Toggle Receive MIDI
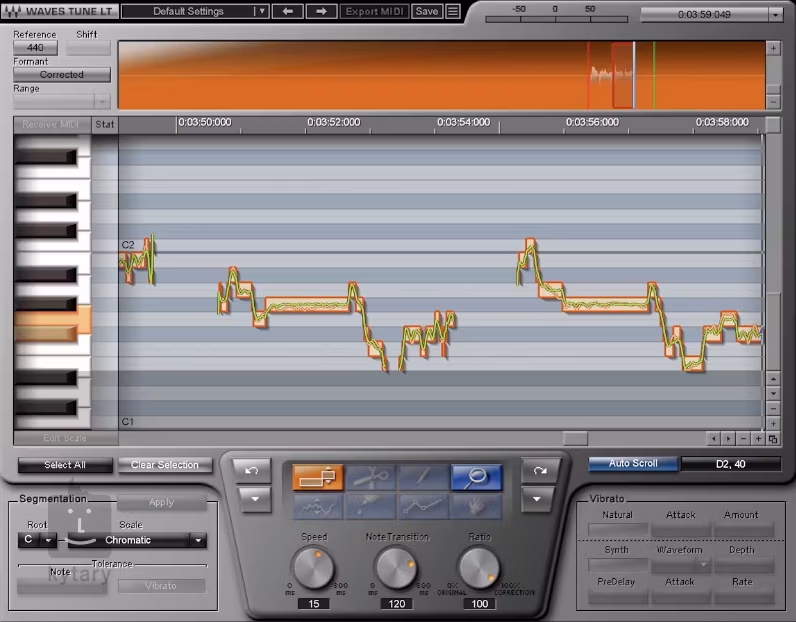 click(x=52, y=124)
